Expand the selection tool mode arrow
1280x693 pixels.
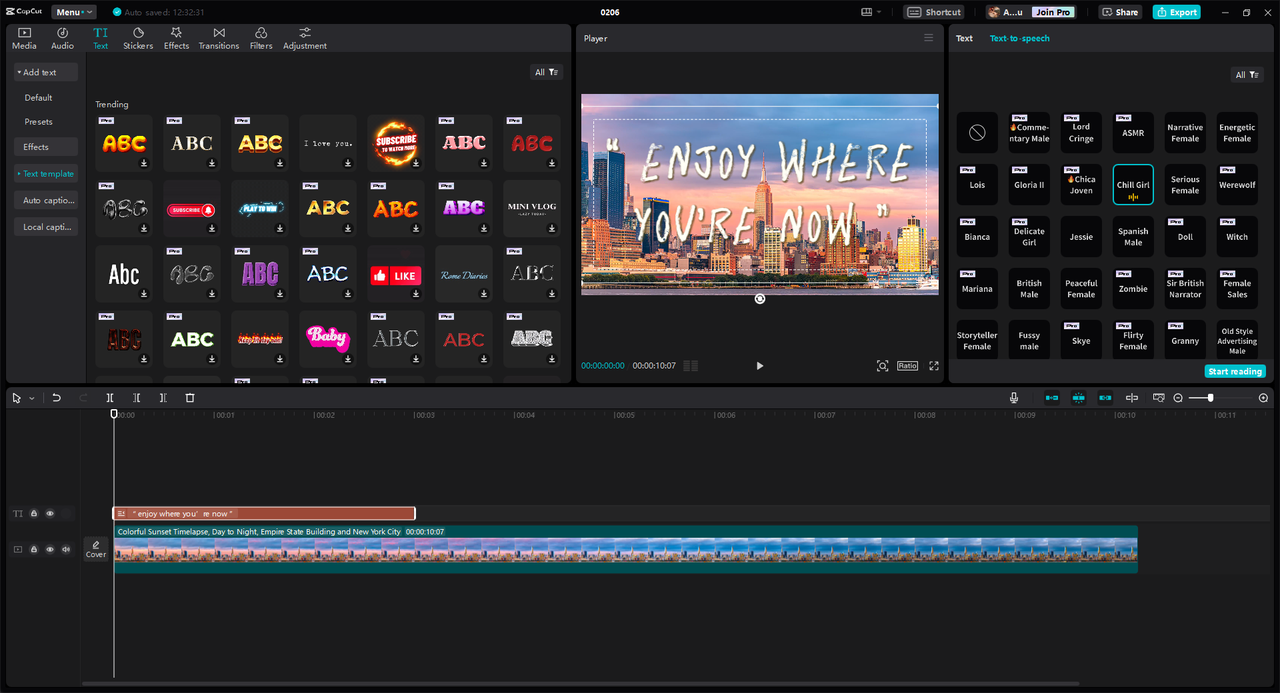tap(32, 398)
